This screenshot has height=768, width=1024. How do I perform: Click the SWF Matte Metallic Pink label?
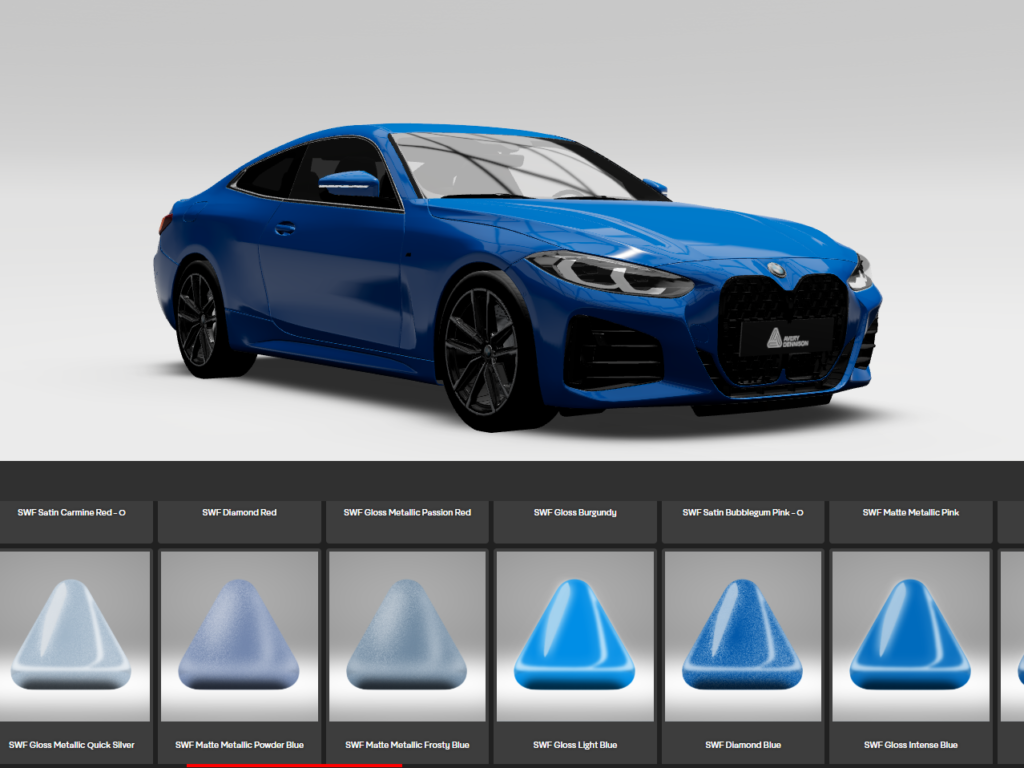point(910,513)
